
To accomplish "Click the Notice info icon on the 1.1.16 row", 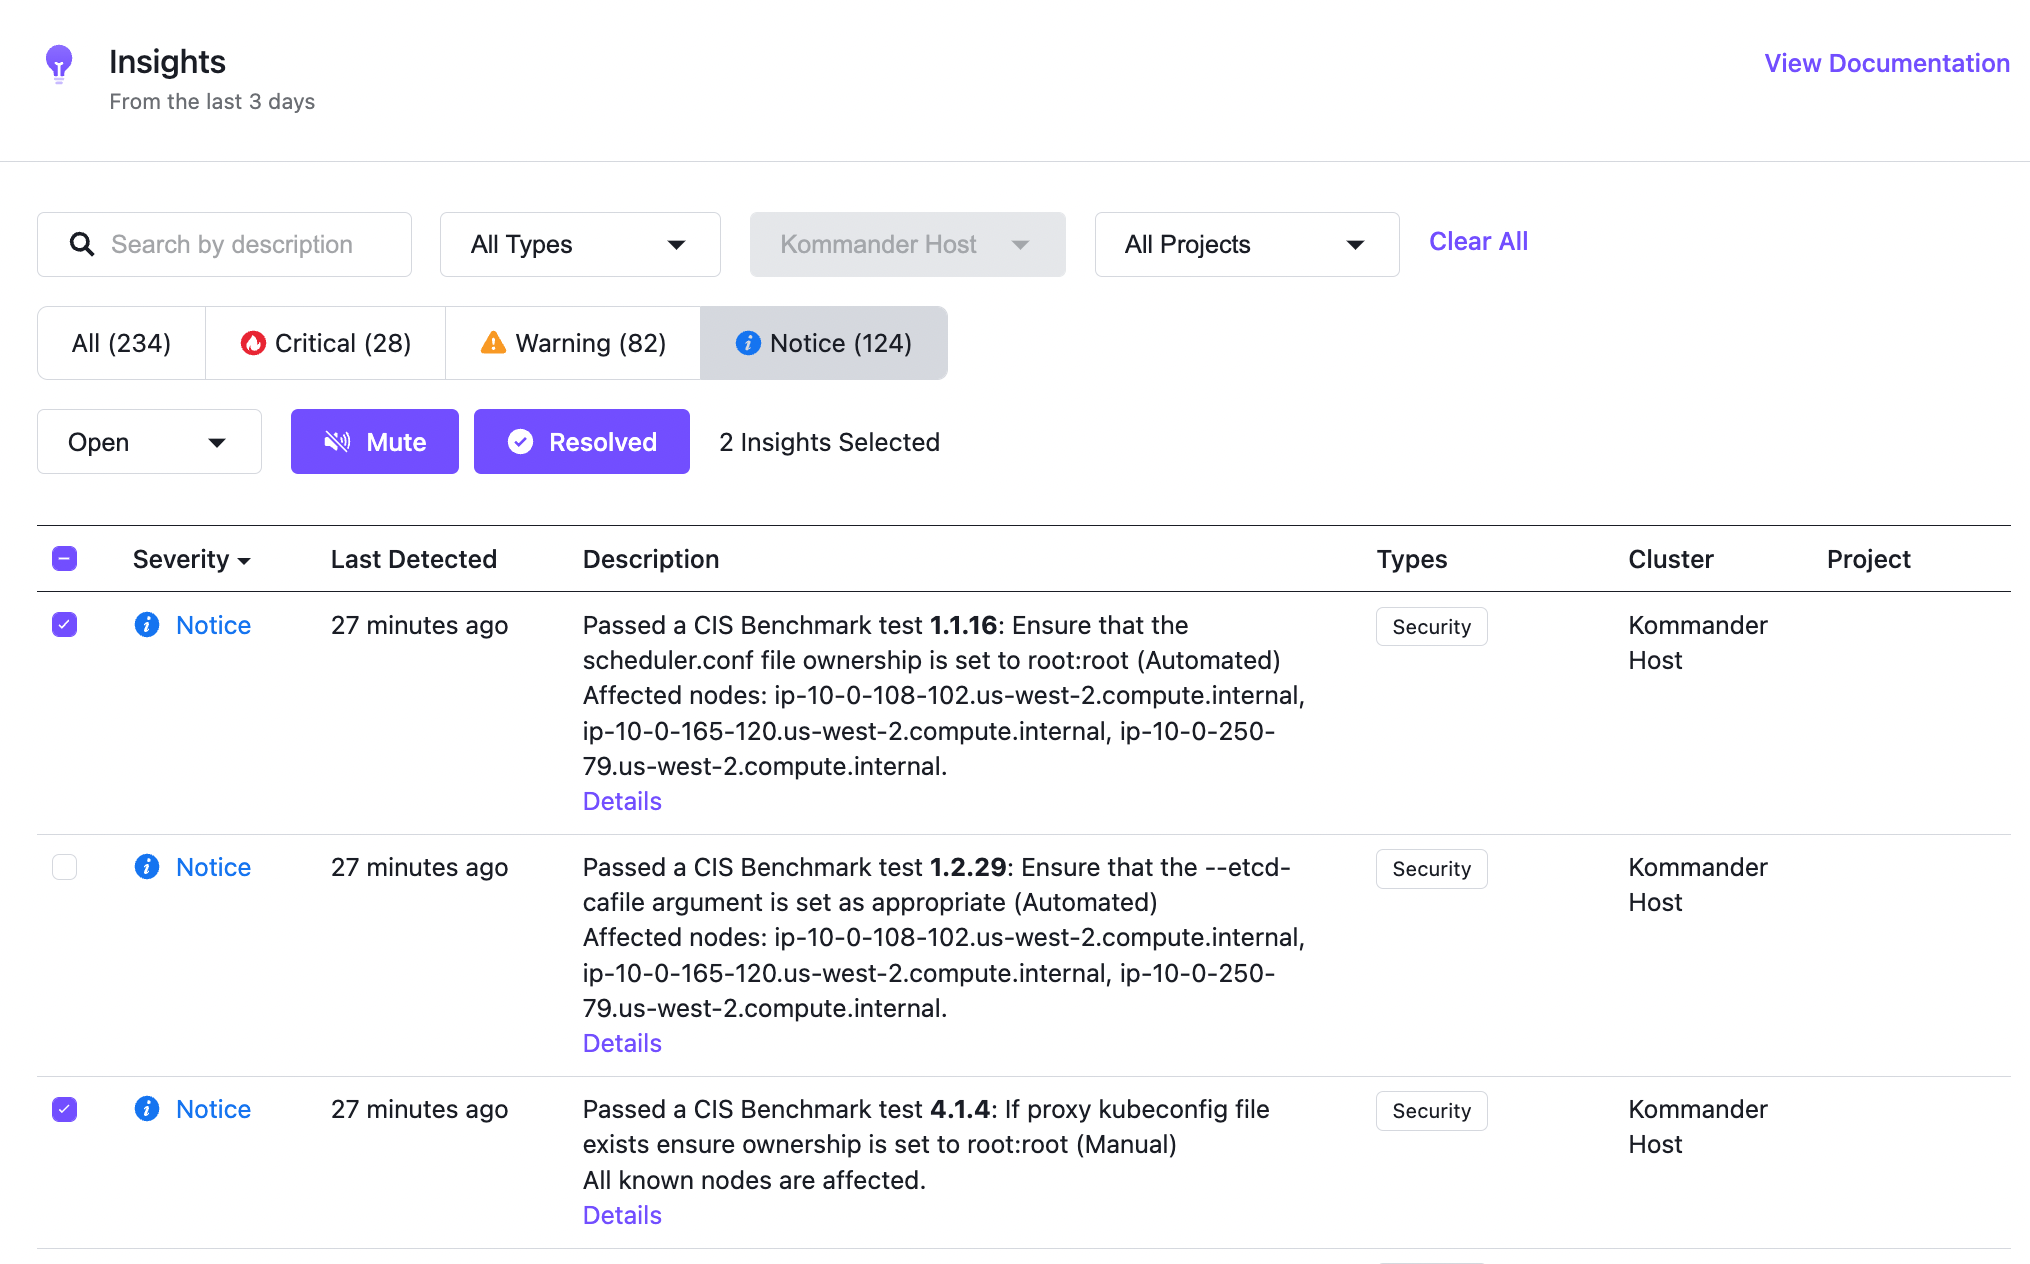I will tap(147, 625).
